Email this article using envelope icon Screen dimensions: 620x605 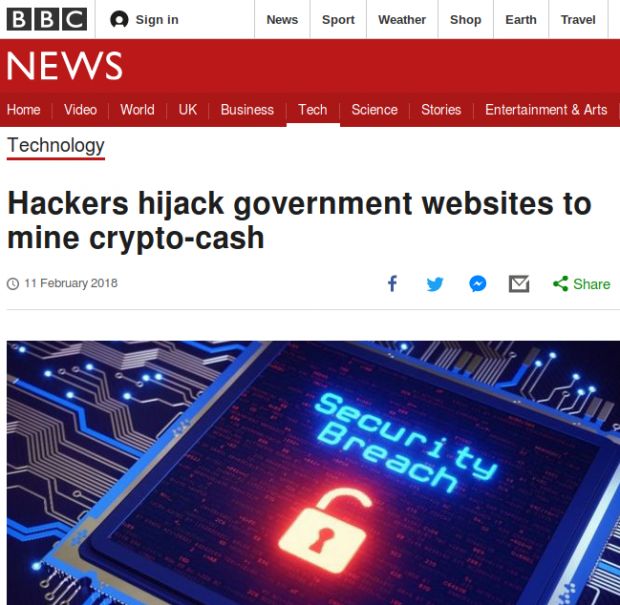[519, 284]
